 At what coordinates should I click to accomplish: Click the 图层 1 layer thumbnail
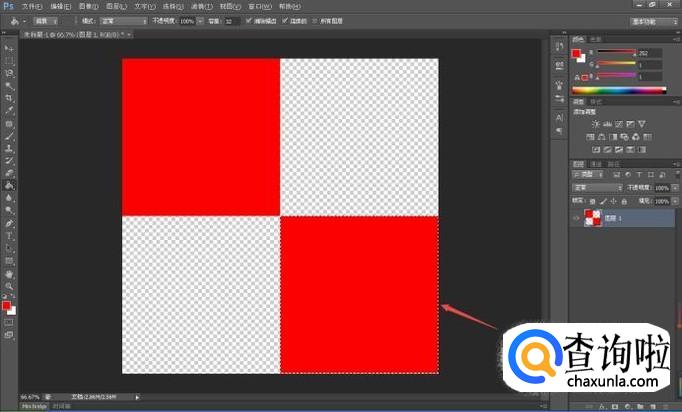(591, 217)
